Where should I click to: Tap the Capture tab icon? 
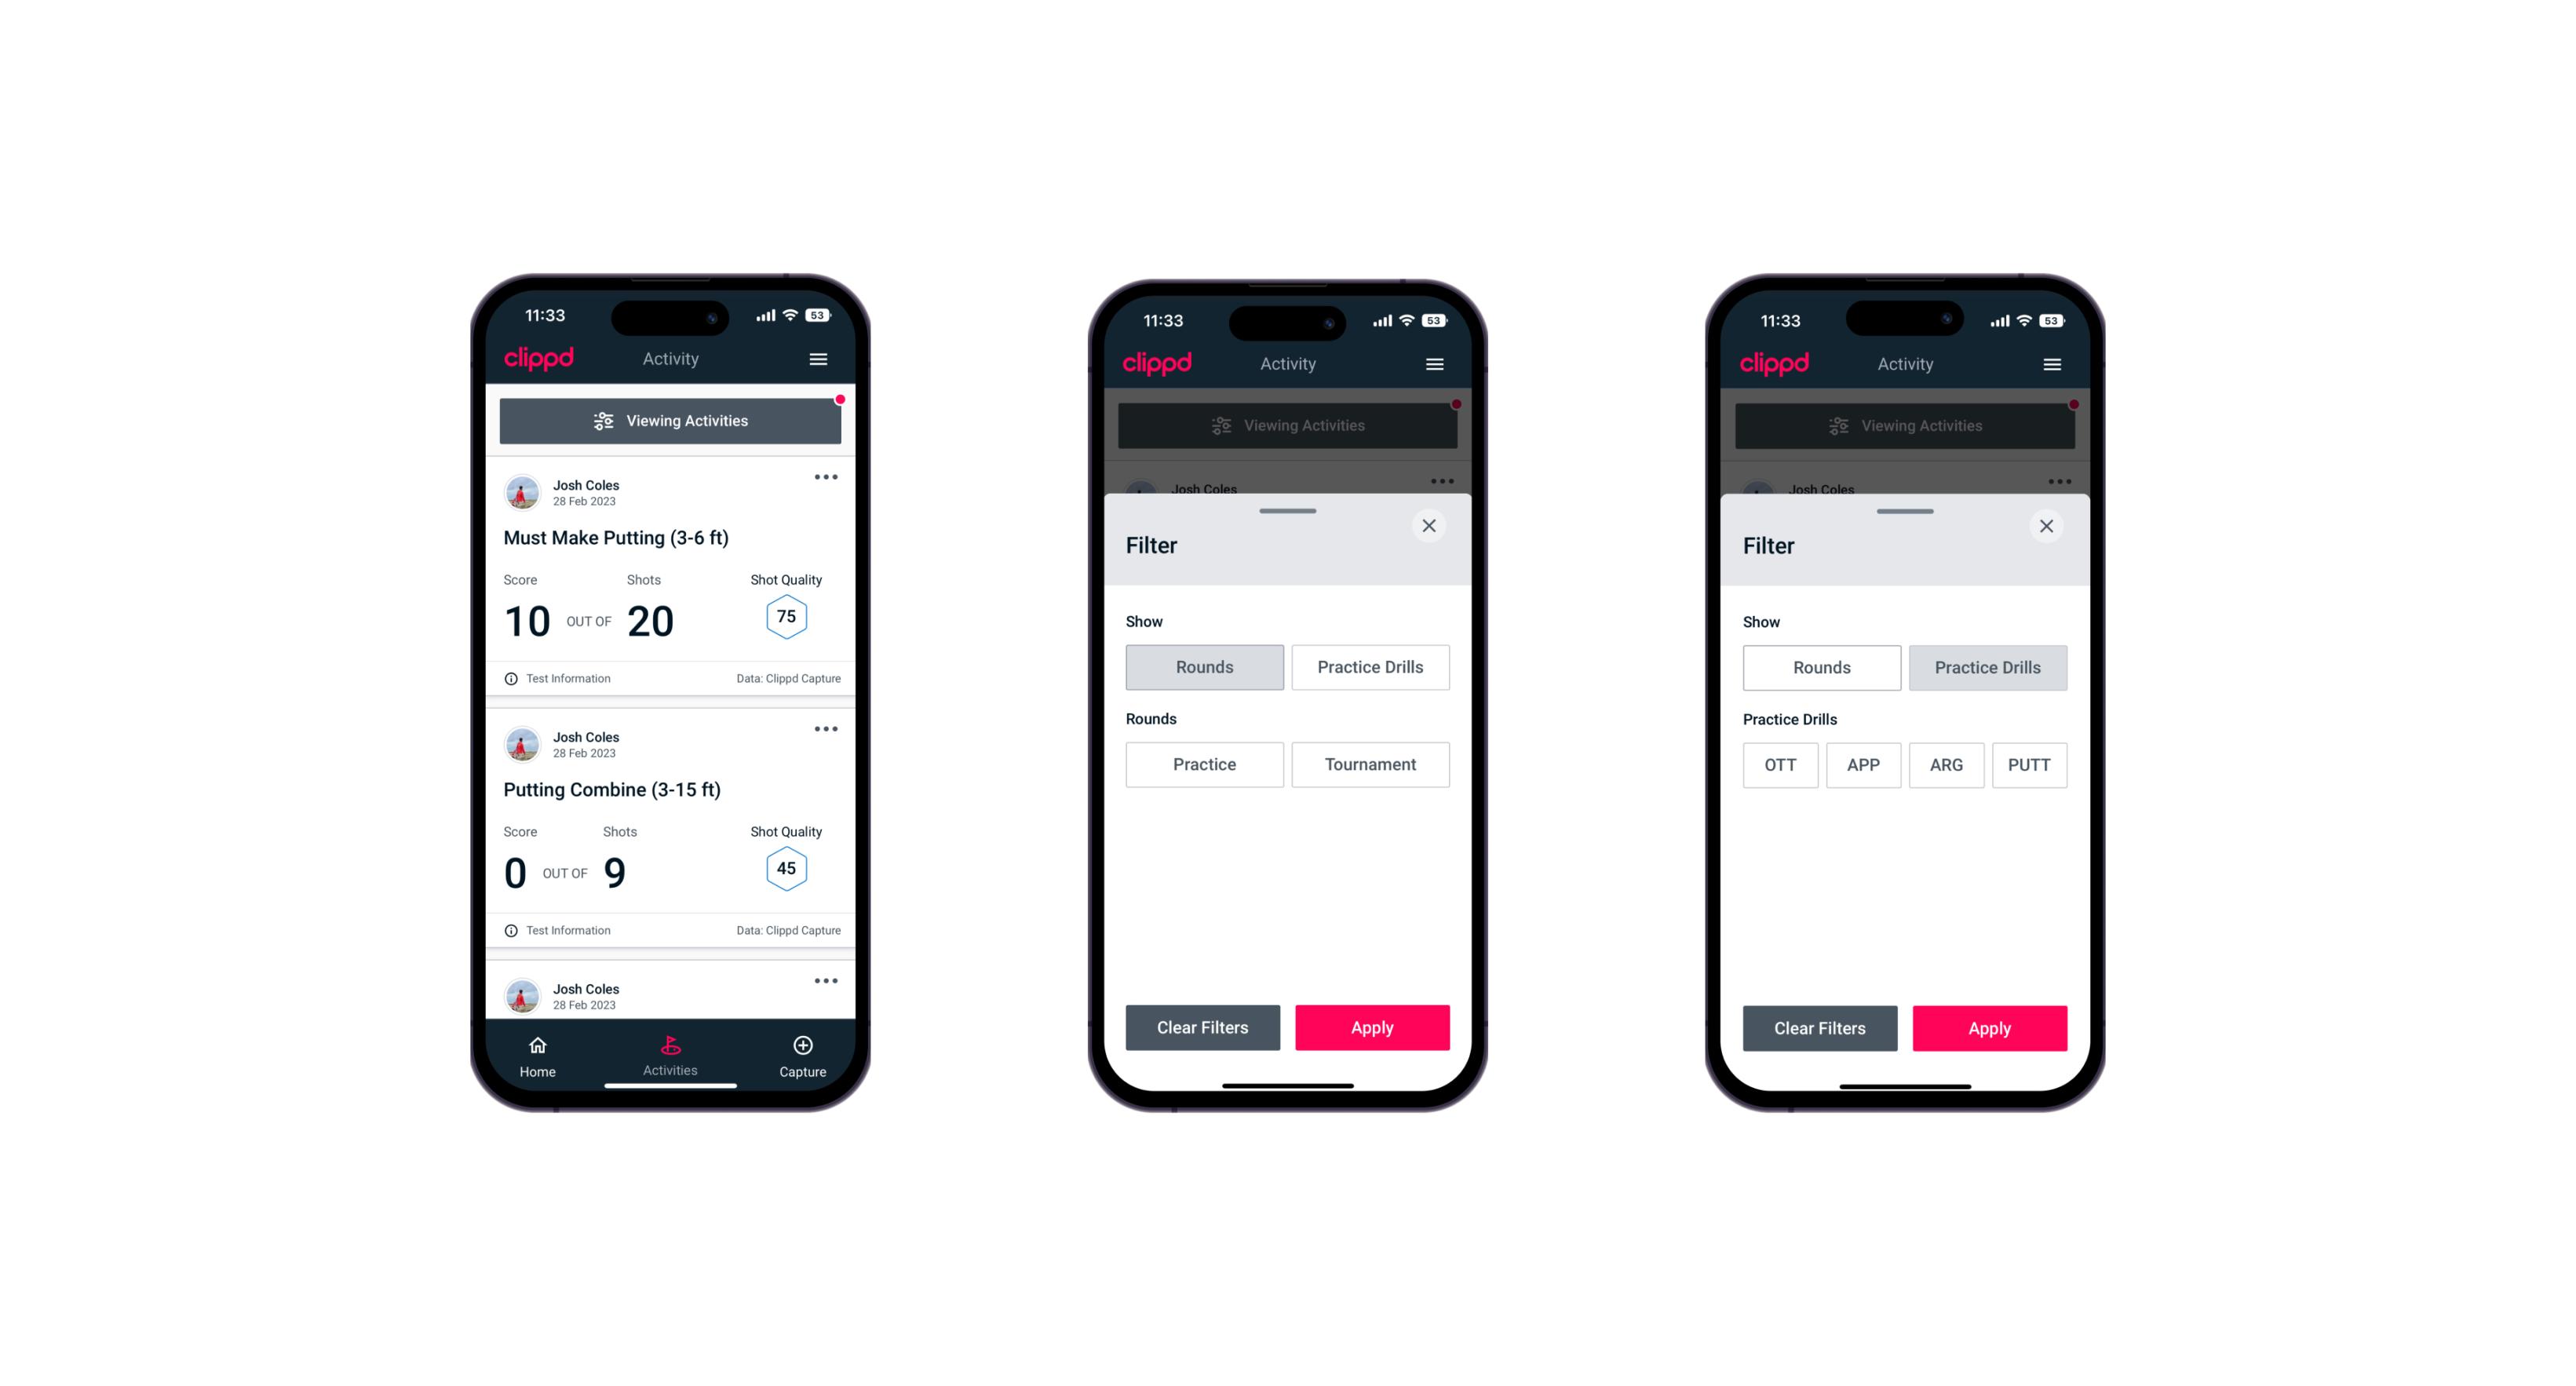pyautogui.click(x=804, y=1048)
